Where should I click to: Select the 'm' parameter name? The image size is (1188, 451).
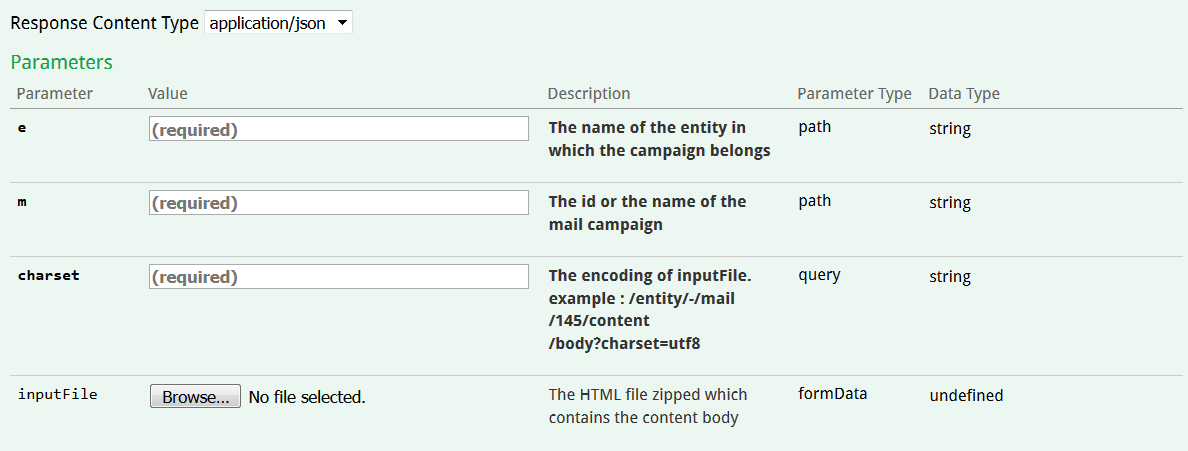click(23, 203)
